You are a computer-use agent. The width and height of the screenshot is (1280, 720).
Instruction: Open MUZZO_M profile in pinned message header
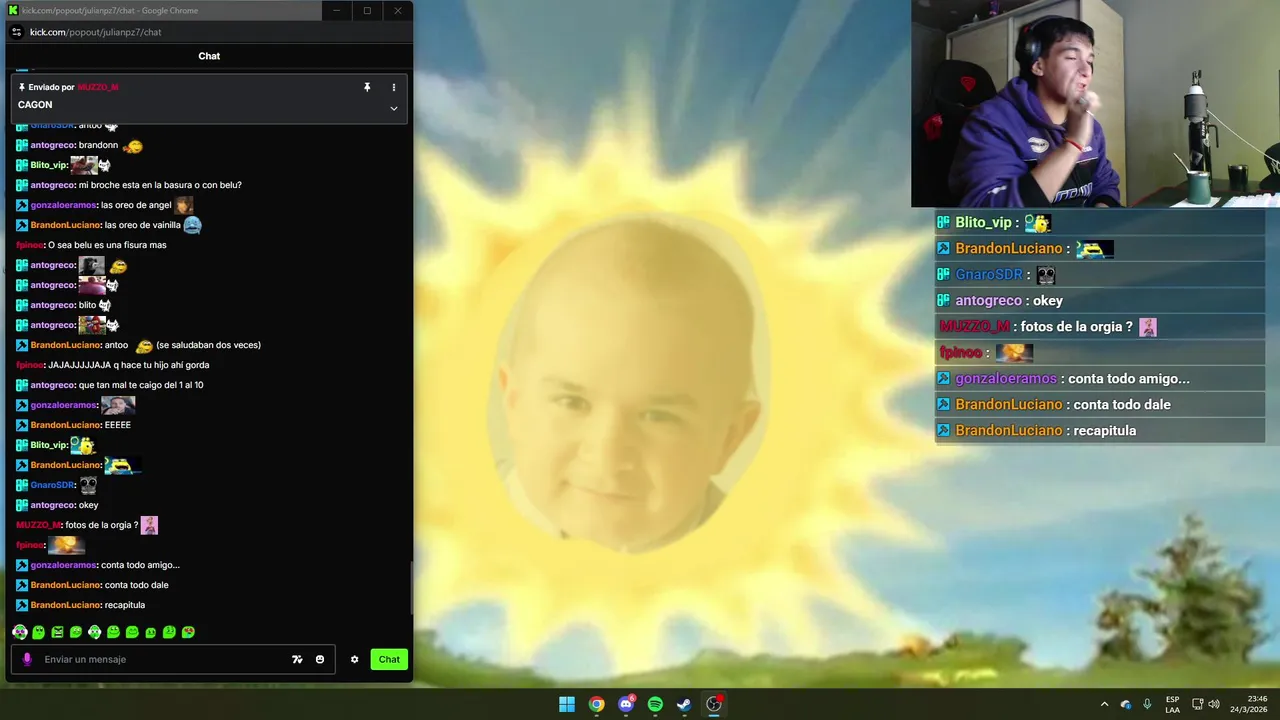click(x=98, y=87)
